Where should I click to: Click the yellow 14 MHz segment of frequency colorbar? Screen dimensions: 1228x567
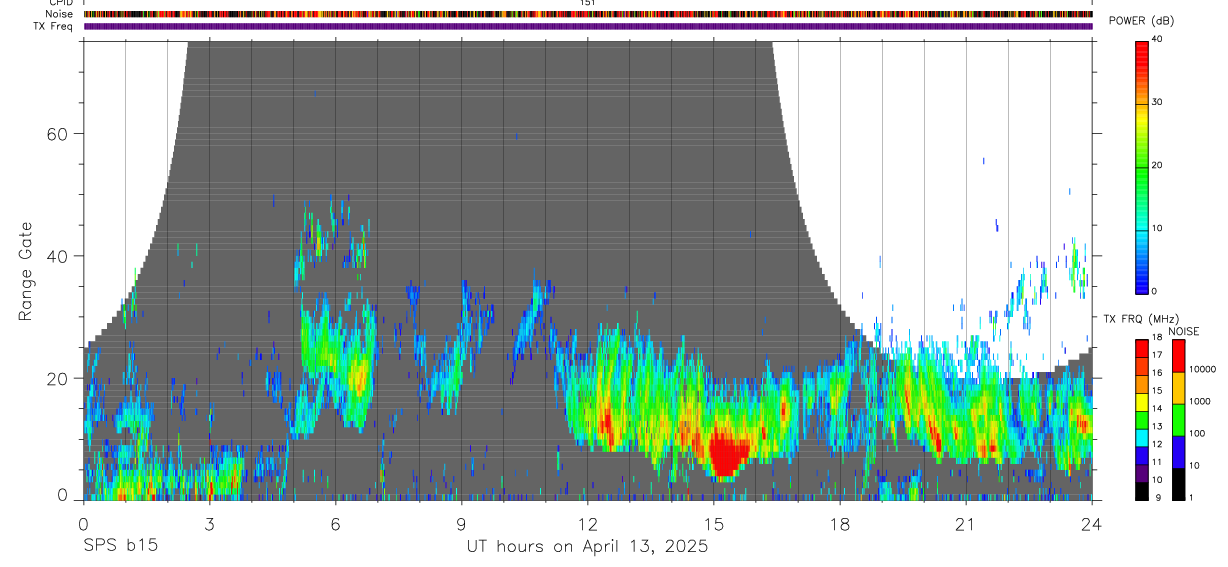[x=1142, y=402]
